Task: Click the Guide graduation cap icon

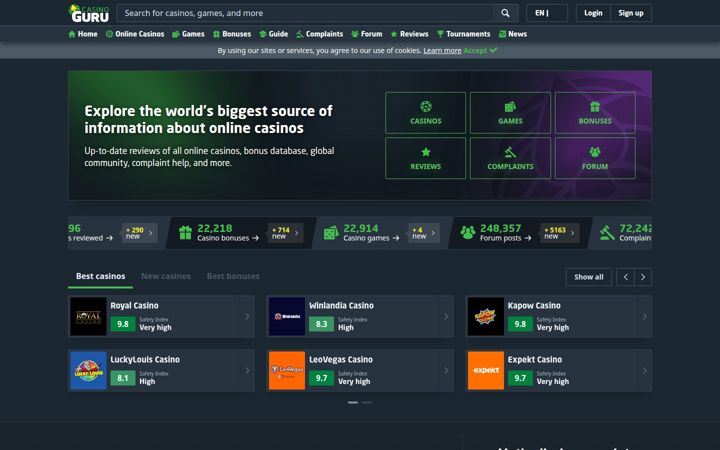Action: pos(263,34)
